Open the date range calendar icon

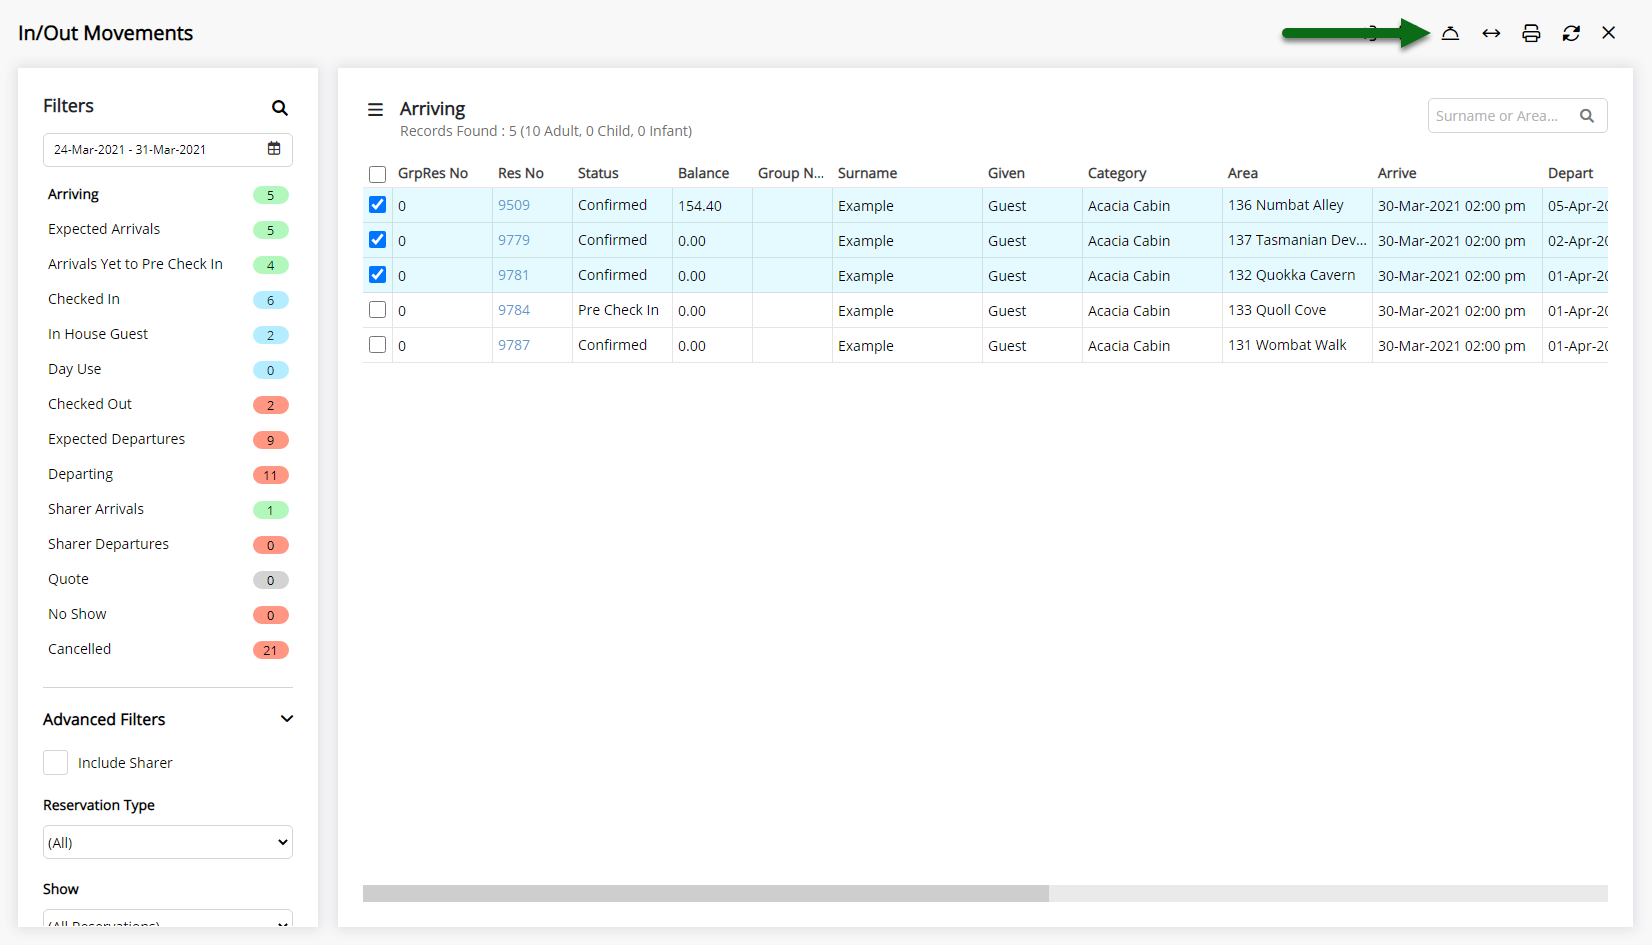coord(274,149)
